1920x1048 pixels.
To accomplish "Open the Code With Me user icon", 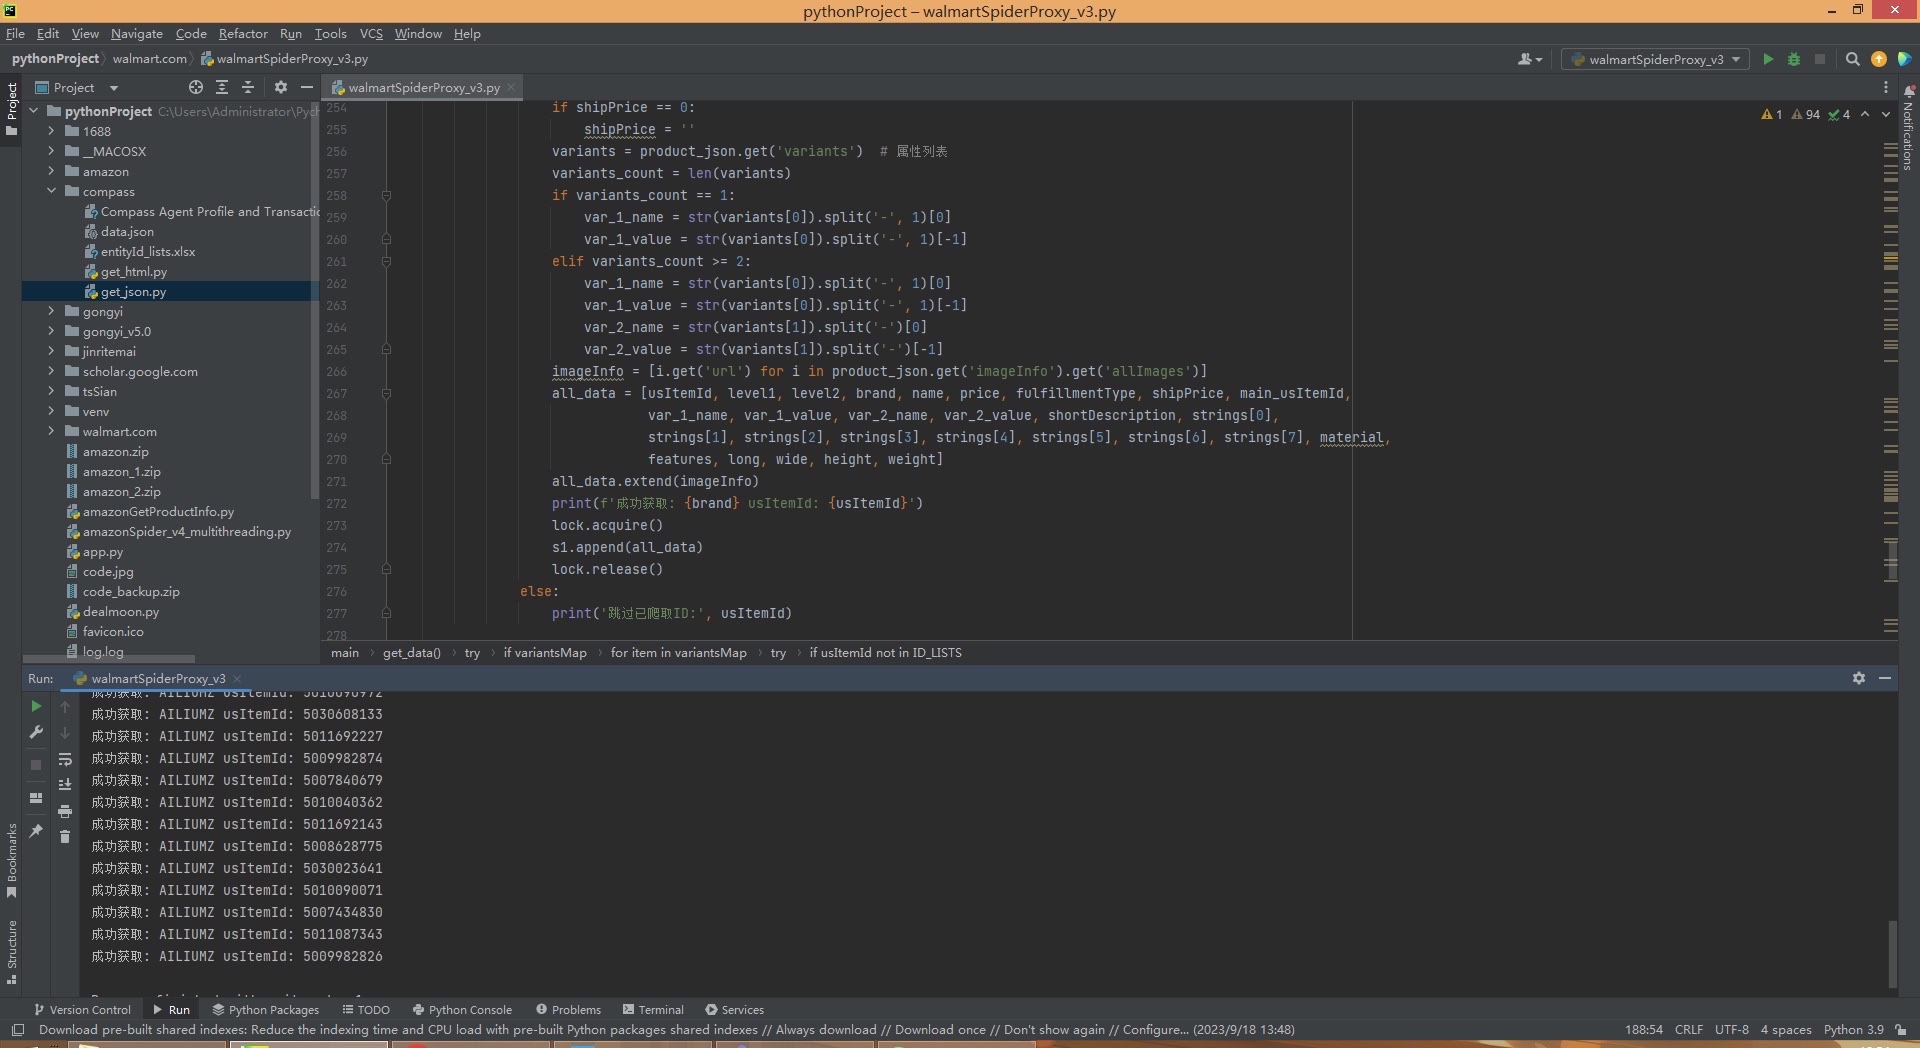I will coord(1529,59).
